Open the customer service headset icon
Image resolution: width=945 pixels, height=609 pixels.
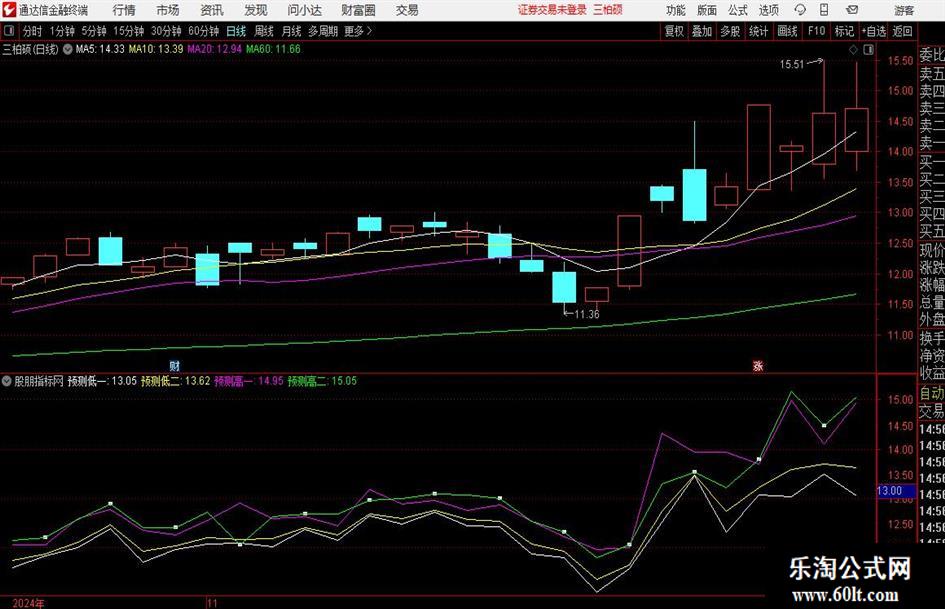pos(800,10)
